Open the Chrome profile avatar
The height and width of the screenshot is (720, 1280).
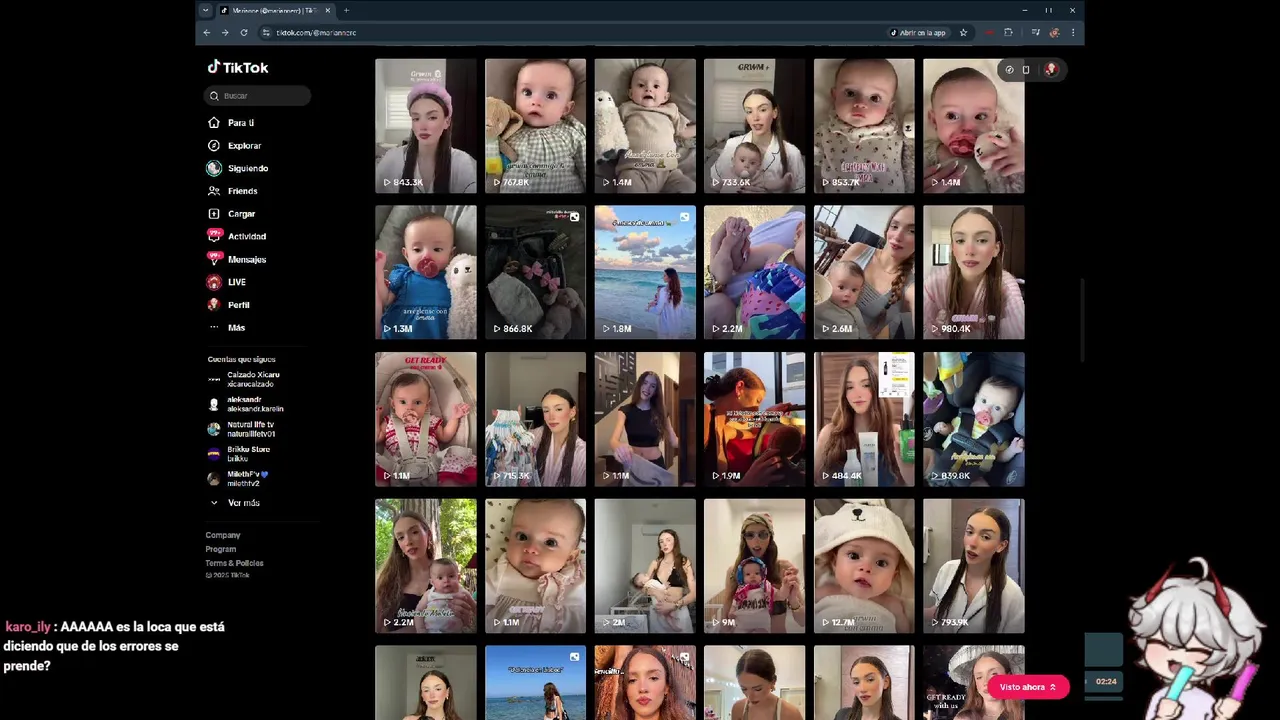[x=1054, y=33]
